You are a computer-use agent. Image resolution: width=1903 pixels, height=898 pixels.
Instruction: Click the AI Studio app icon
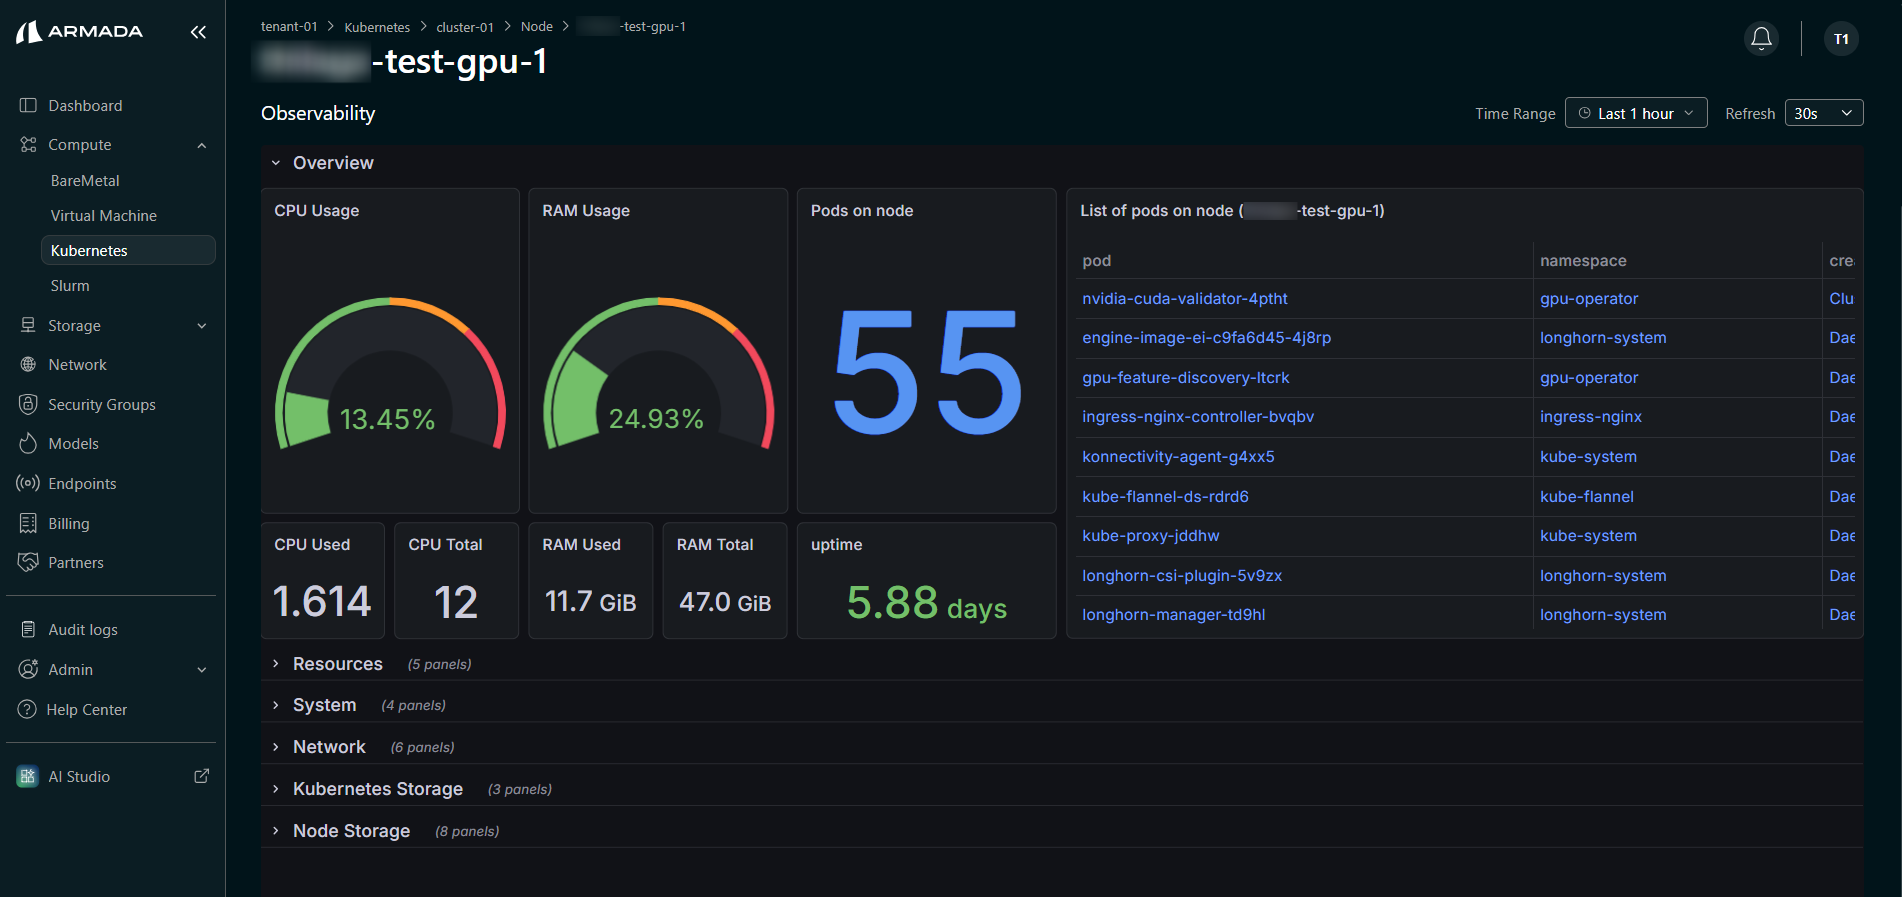28,776
